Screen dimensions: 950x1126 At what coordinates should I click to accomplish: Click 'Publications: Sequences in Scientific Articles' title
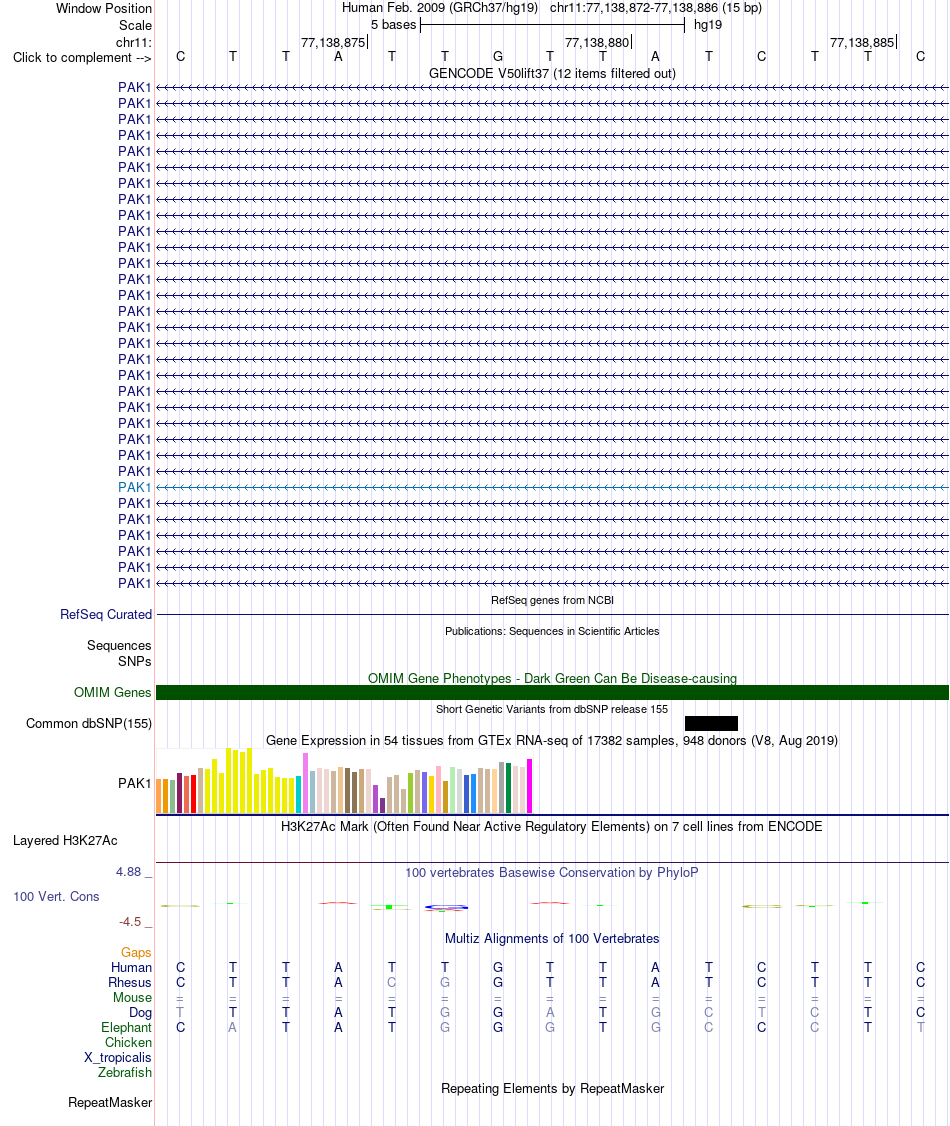[x=552, y=631]
